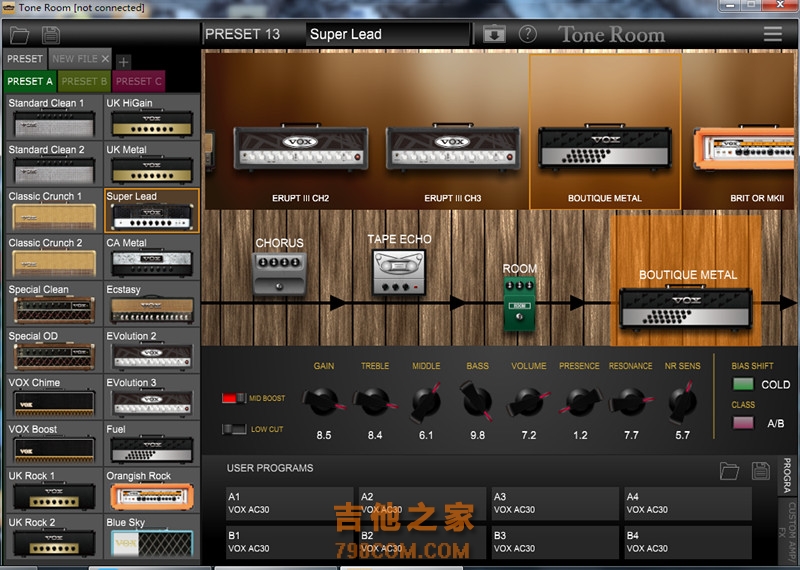Load the Ecstasy preset
This screenshot has width=800, height=570.
coord(152,304)
